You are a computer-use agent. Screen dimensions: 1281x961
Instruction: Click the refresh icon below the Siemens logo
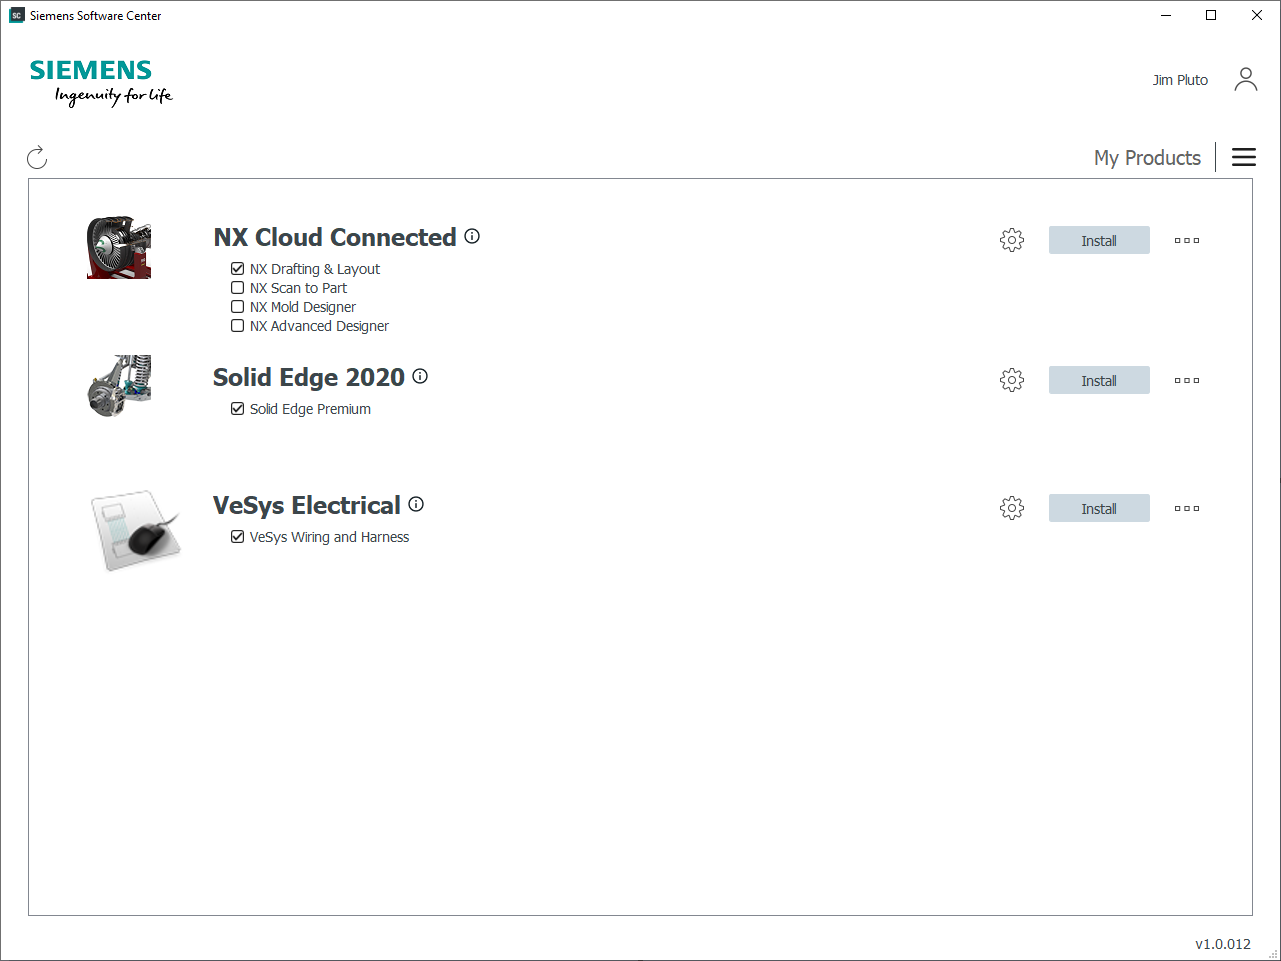click(37, 157)
